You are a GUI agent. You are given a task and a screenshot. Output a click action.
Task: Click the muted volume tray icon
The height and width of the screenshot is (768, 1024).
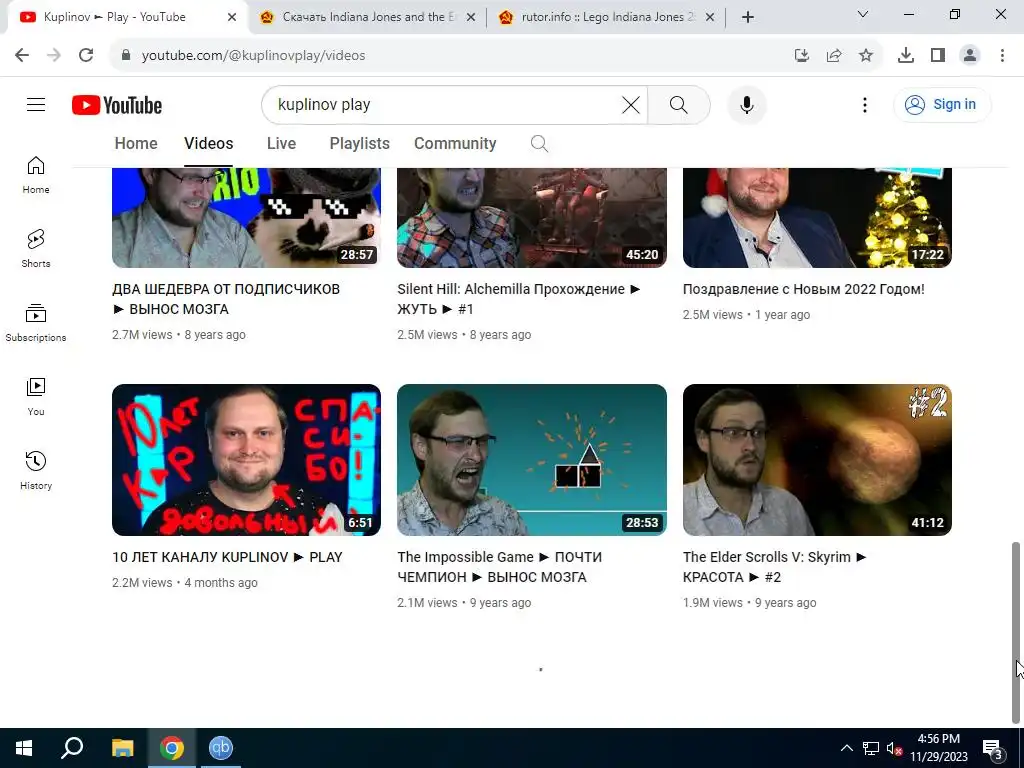click(894, 748)
